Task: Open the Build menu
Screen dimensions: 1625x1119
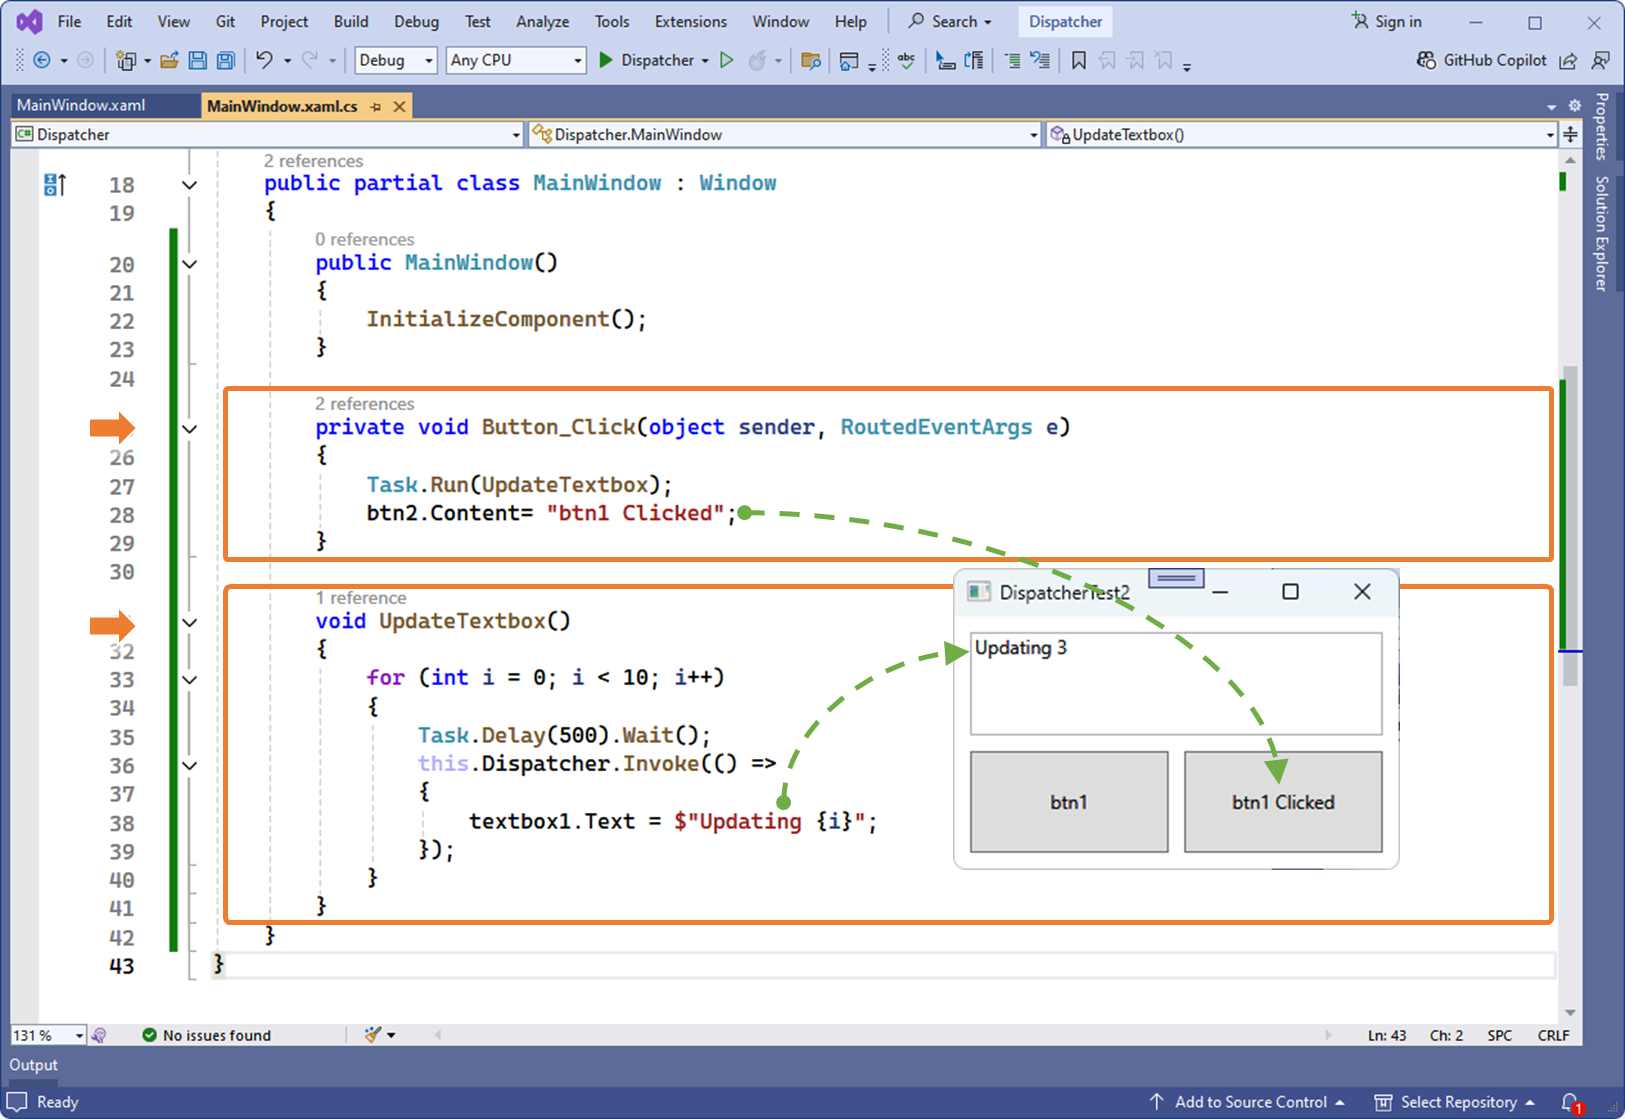Action: pos(351,21)
